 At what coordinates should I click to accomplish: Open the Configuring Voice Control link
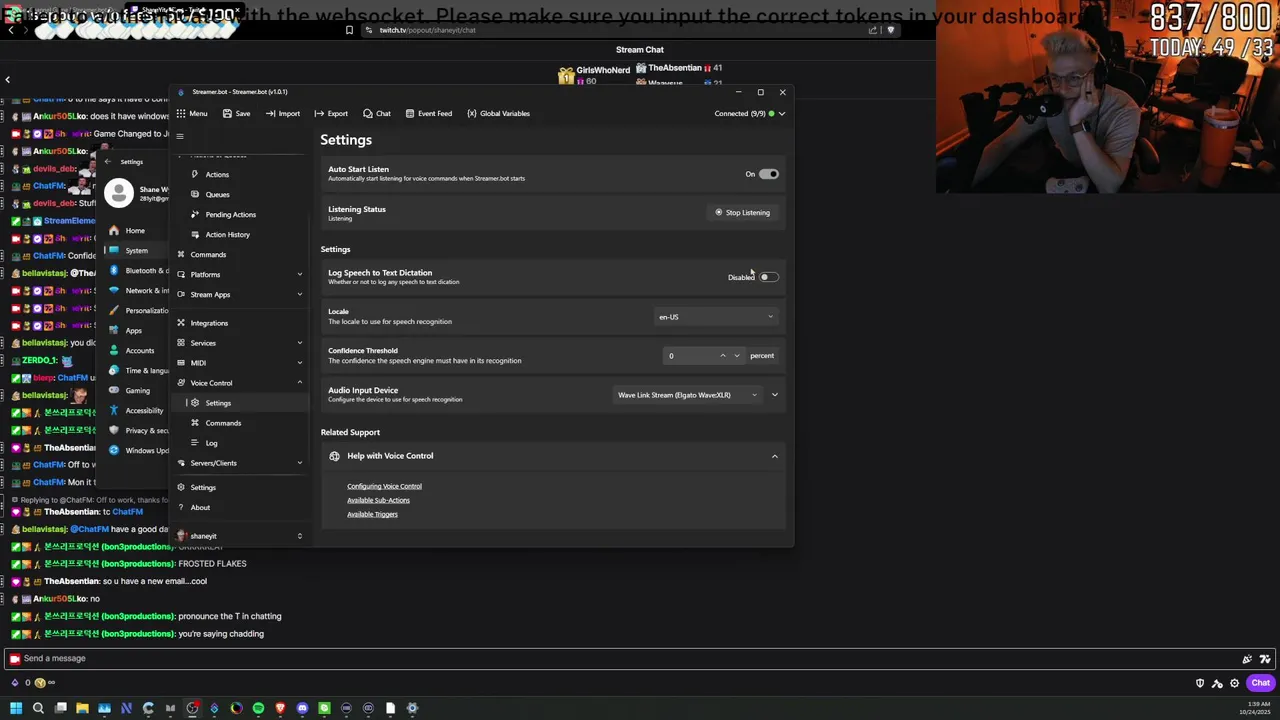[384, 486]
